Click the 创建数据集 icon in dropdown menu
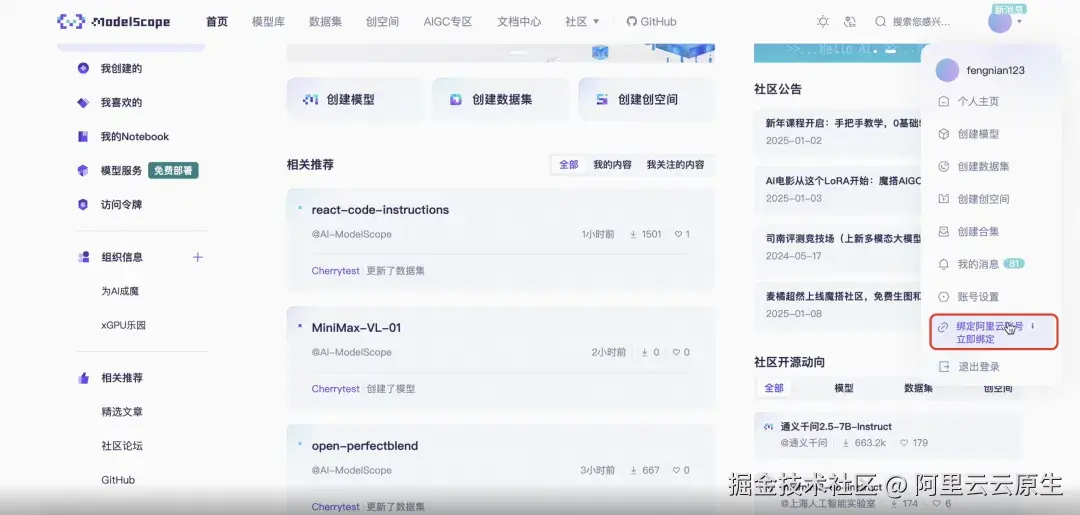1080x515 pixels. pos(944,166)
